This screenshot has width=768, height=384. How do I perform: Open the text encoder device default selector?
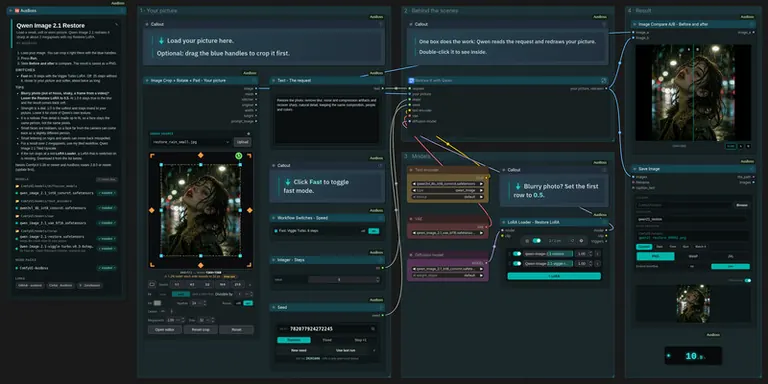tap(448, 196)
